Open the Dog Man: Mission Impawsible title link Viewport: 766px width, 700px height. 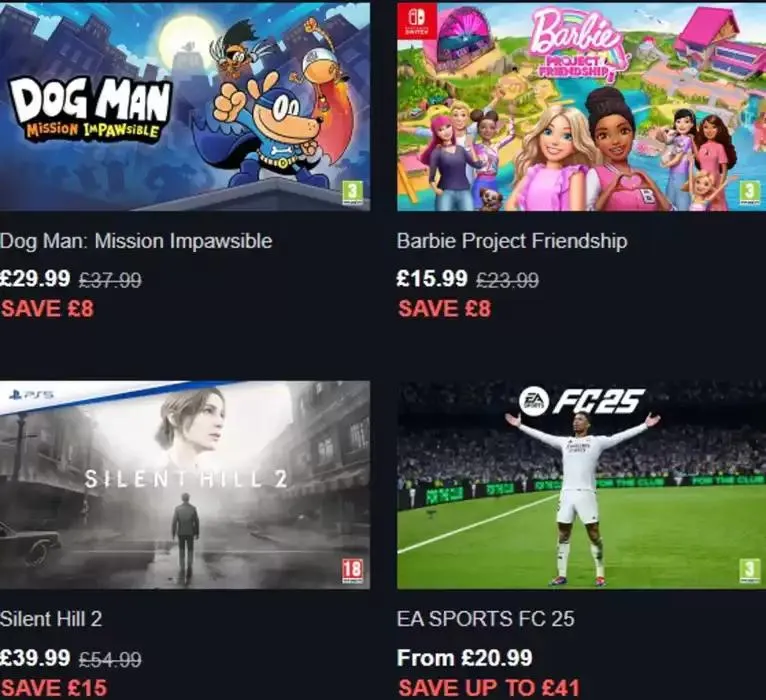(x=136, y=241)
